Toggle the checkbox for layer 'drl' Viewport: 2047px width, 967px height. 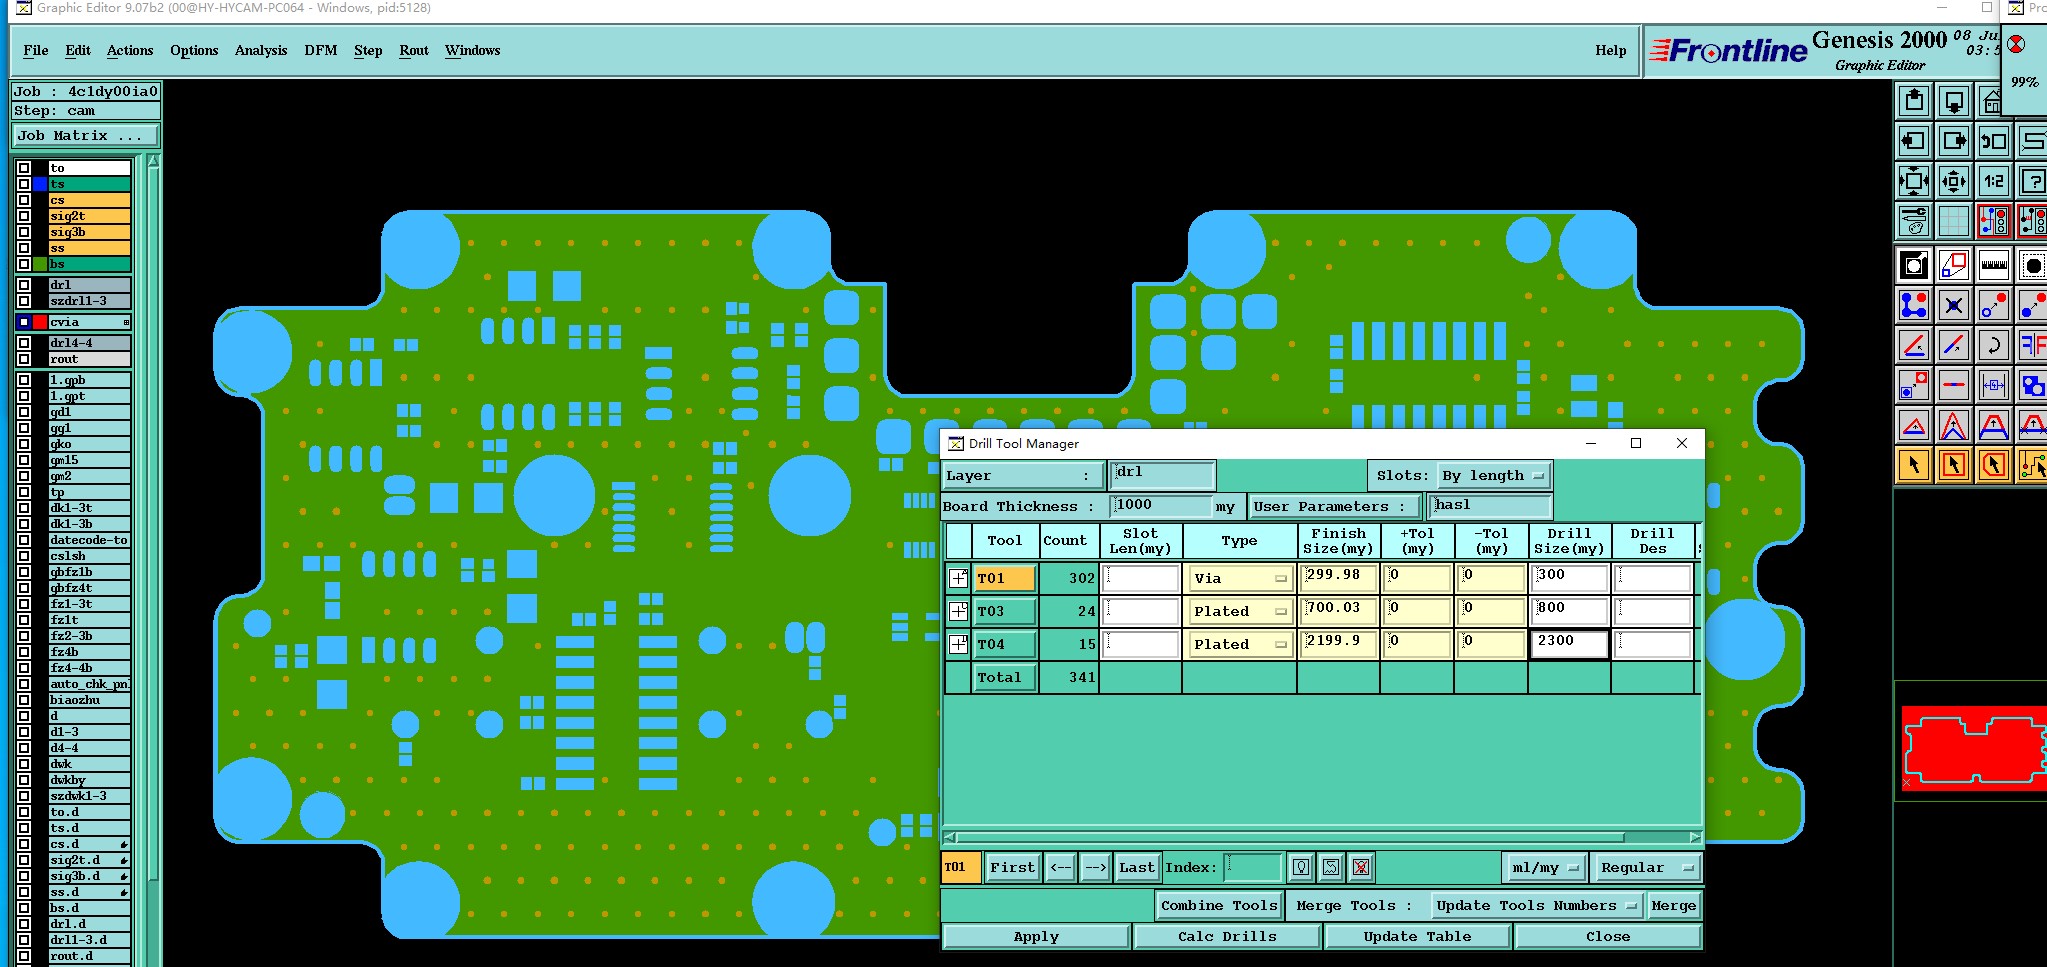23,285
